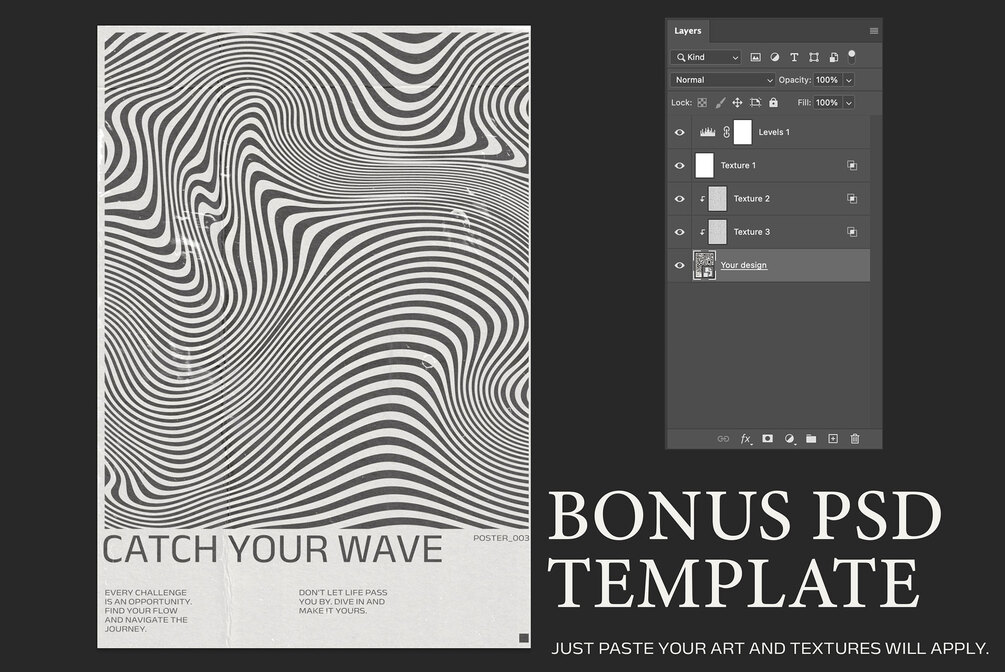Open Add layer style fx menu

click(x=746, y=439)
